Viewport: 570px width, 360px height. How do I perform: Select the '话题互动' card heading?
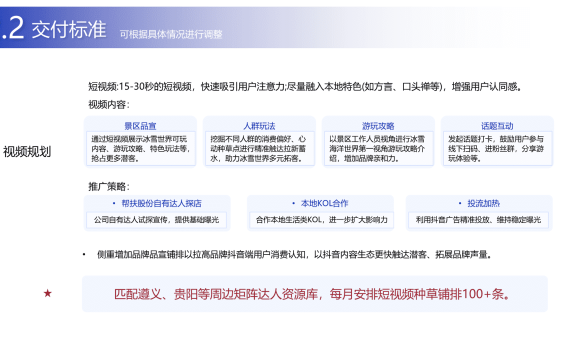[x=497, y=126]
